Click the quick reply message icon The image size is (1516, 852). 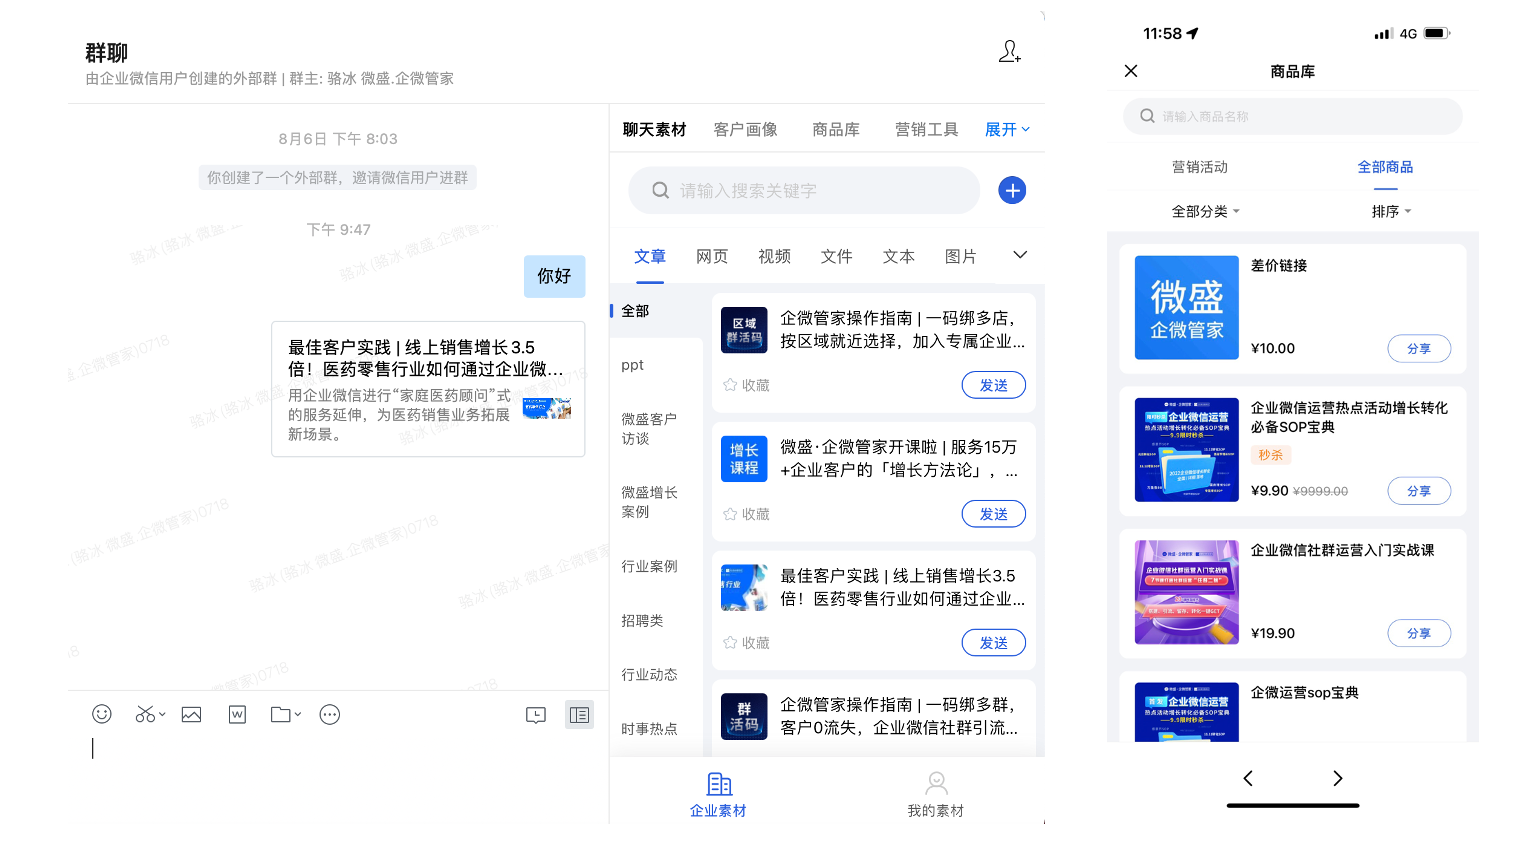[536, 714]
